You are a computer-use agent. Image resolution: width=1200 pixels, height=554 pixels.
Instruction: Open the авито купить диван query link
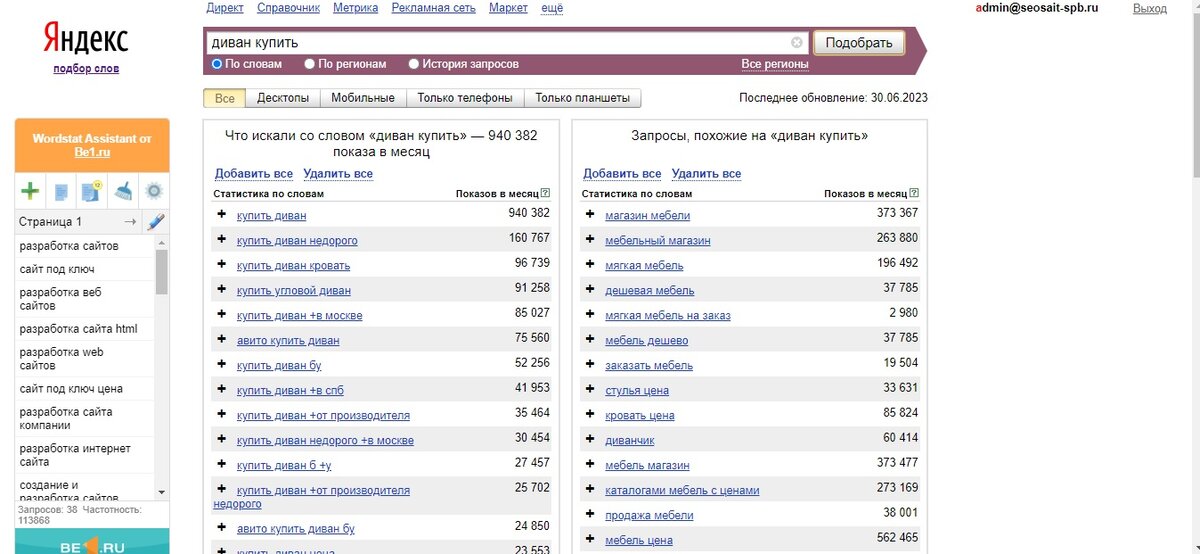point(288,341)
